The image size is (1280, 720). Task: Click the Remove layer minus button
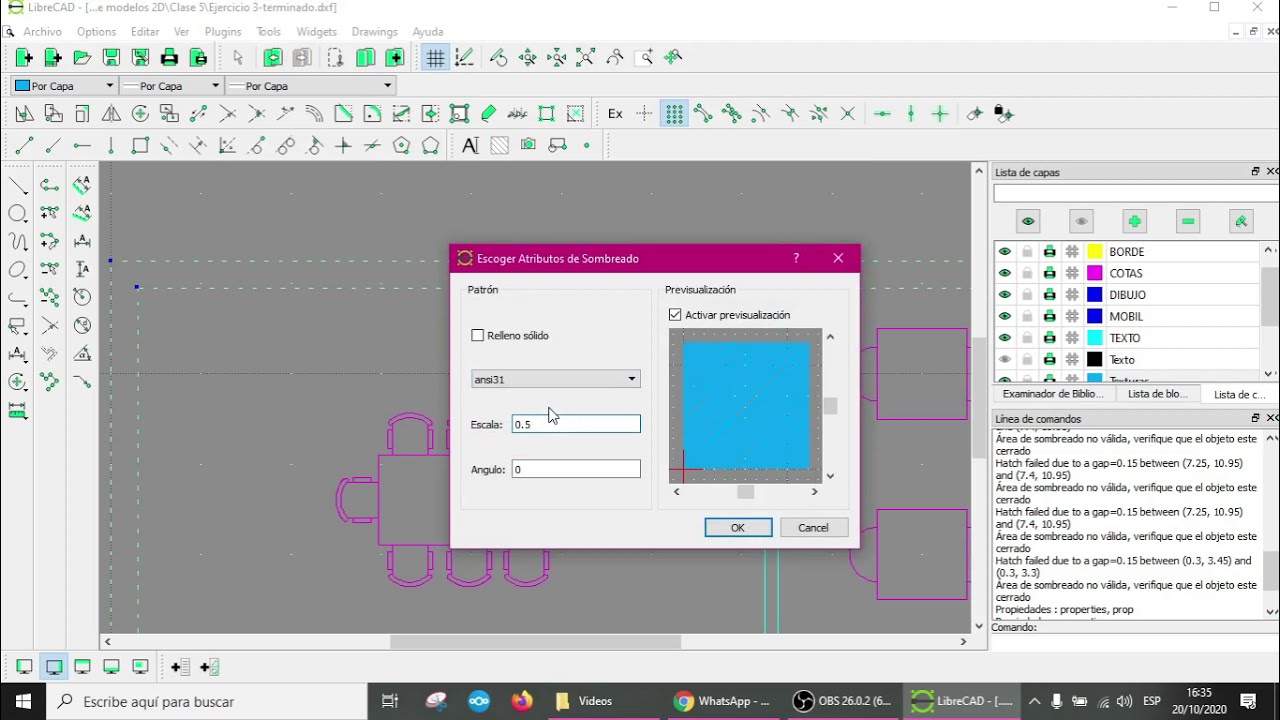tap(1187, 221)
